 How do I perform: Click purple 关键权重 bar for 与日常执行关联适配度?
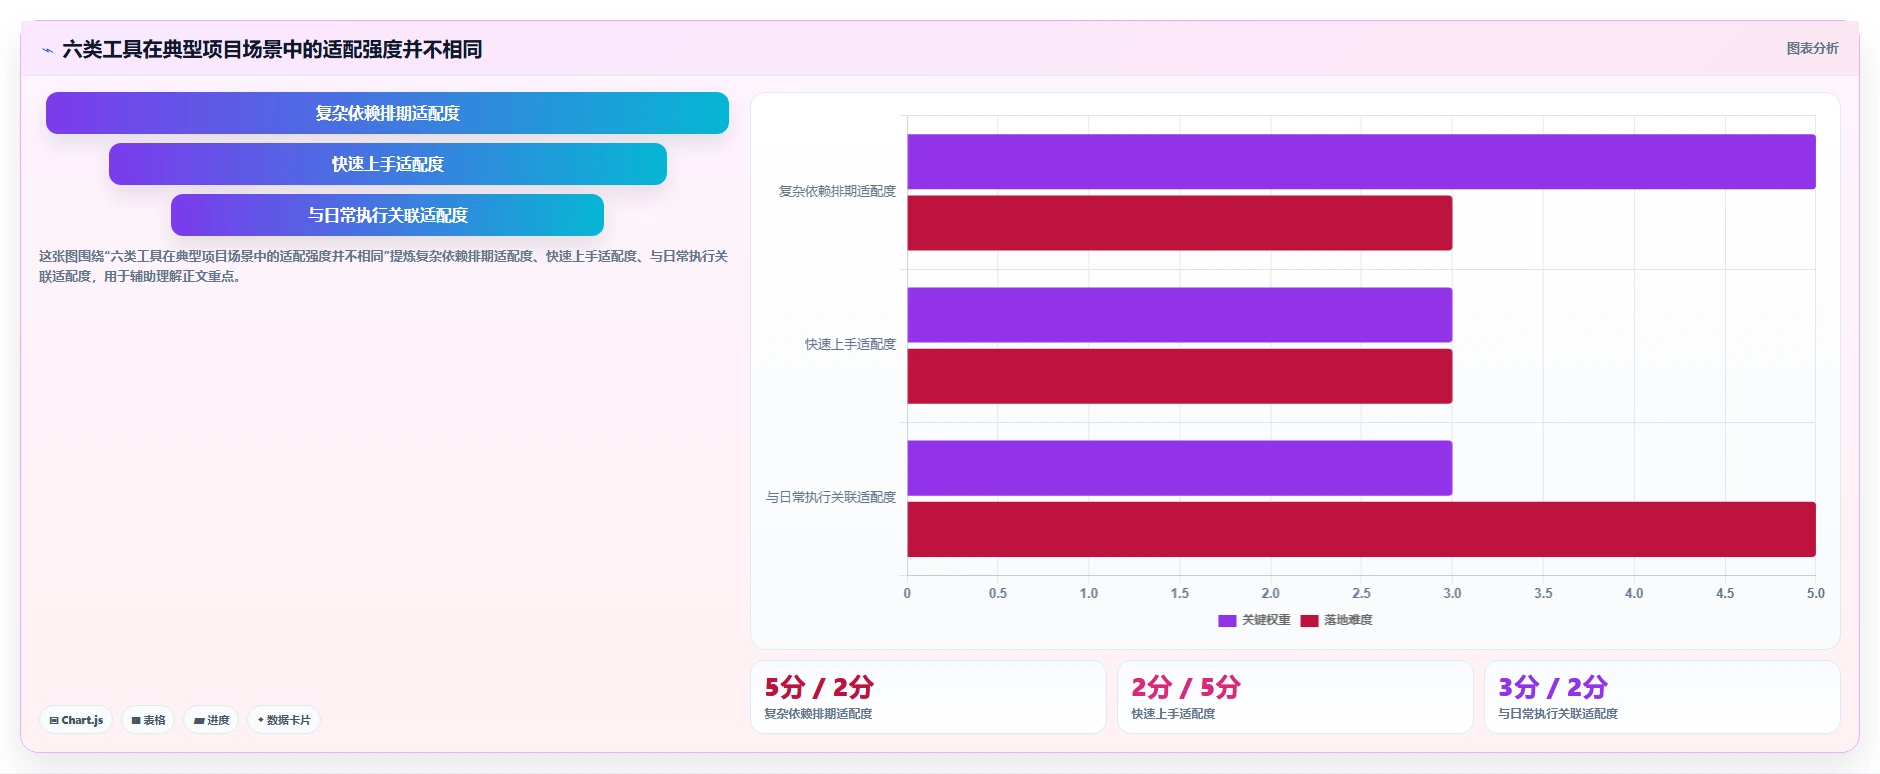[1179, 468]
